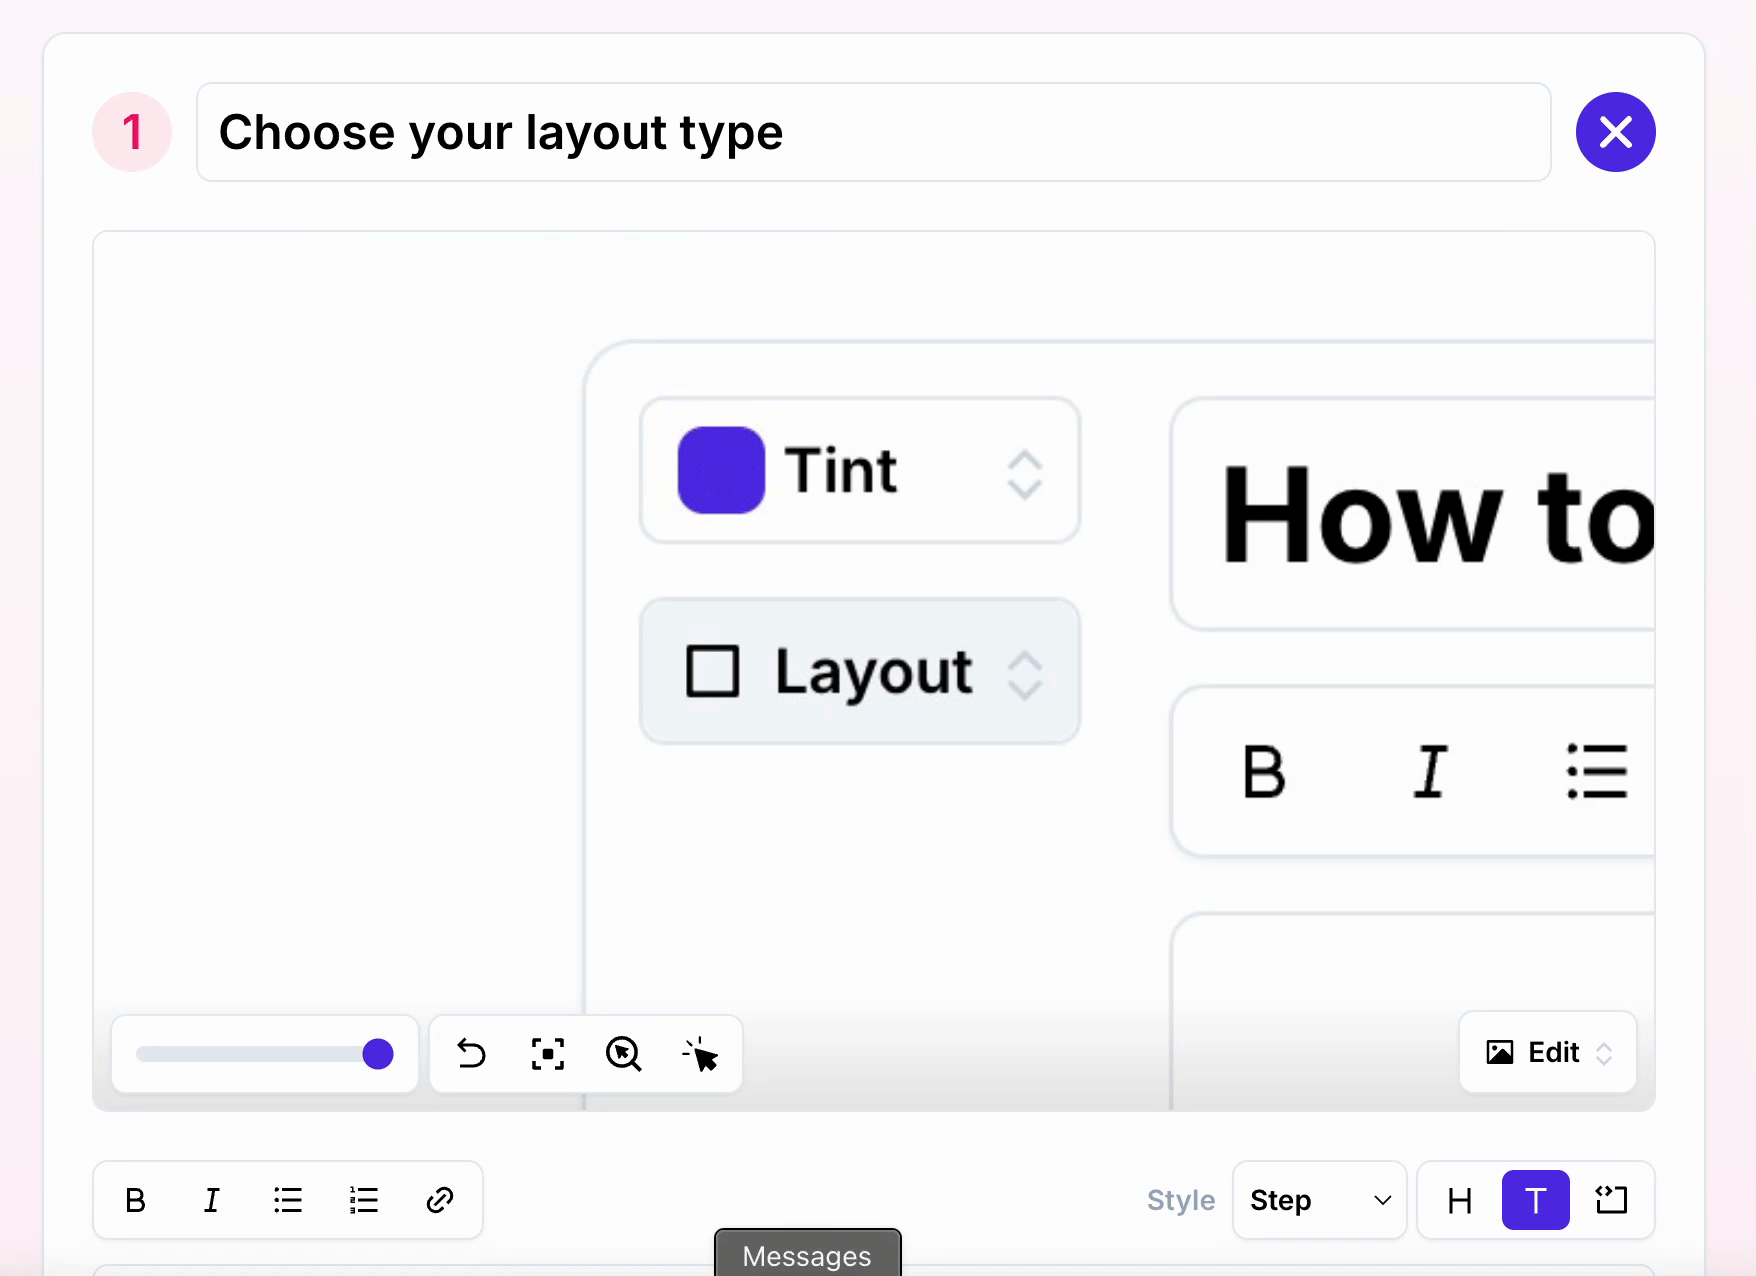The width and height of the screenshot is (1756, 1276).
Task: Toggle the highlighted T text button
Action: tap(1536, 1200)
